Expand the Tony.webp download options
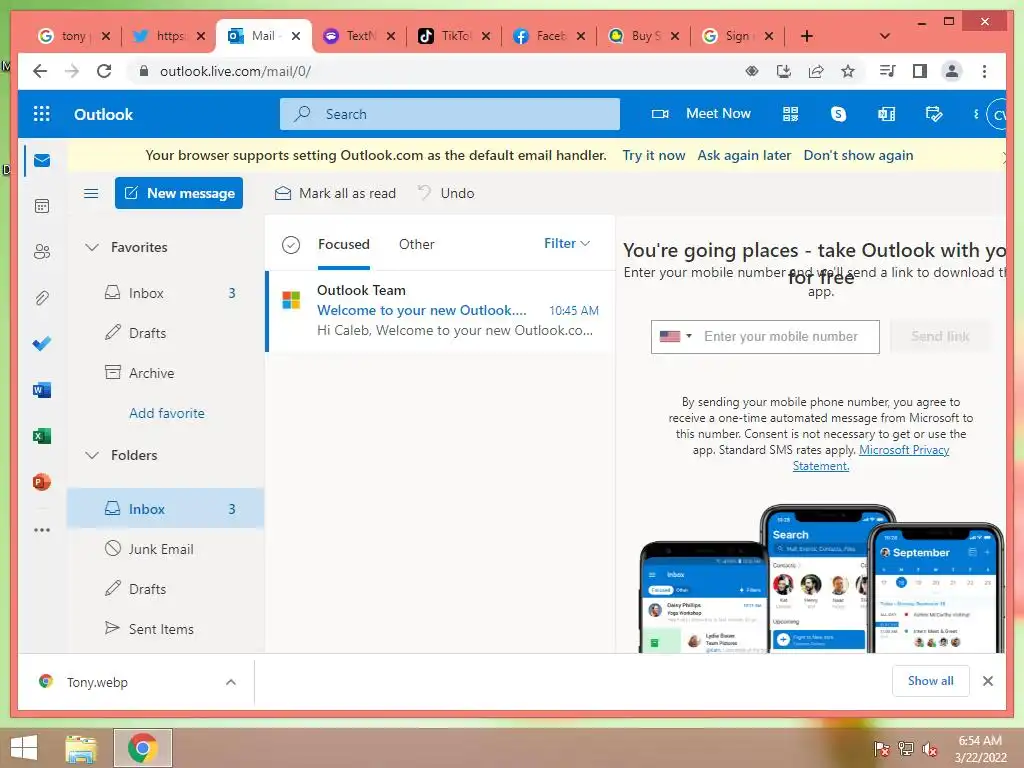Screen dimensions: 1024x768 coord(231,682)
